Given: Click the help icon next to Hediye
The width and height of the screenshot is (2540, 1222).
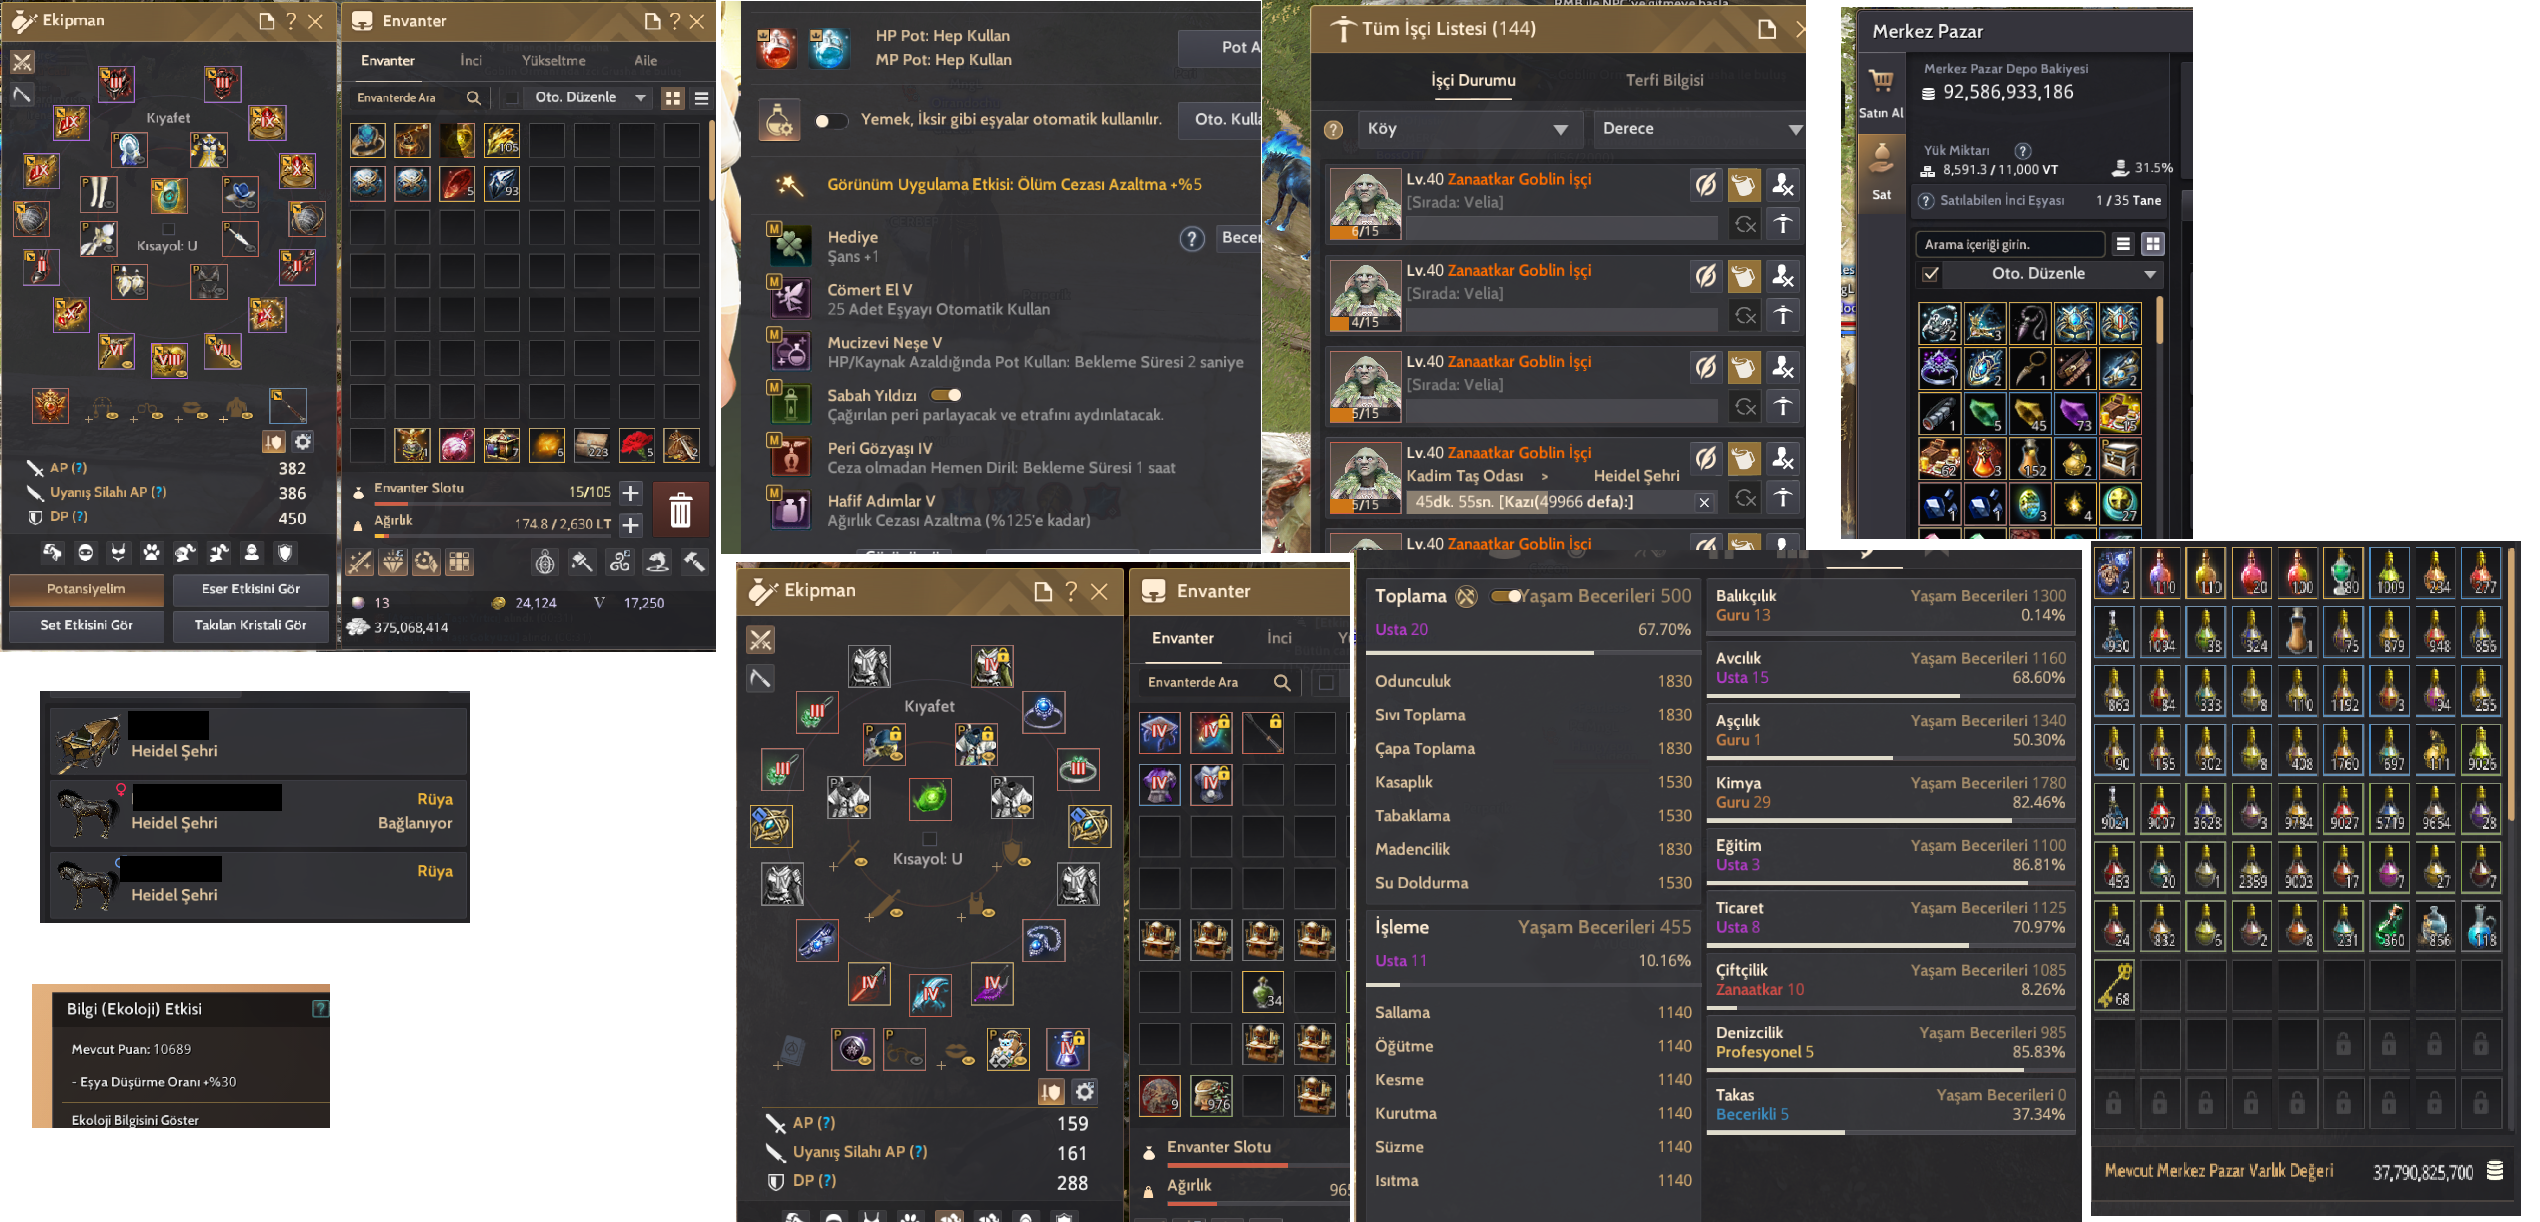Looking at the screenshot, I should (x=1191, y=239).
